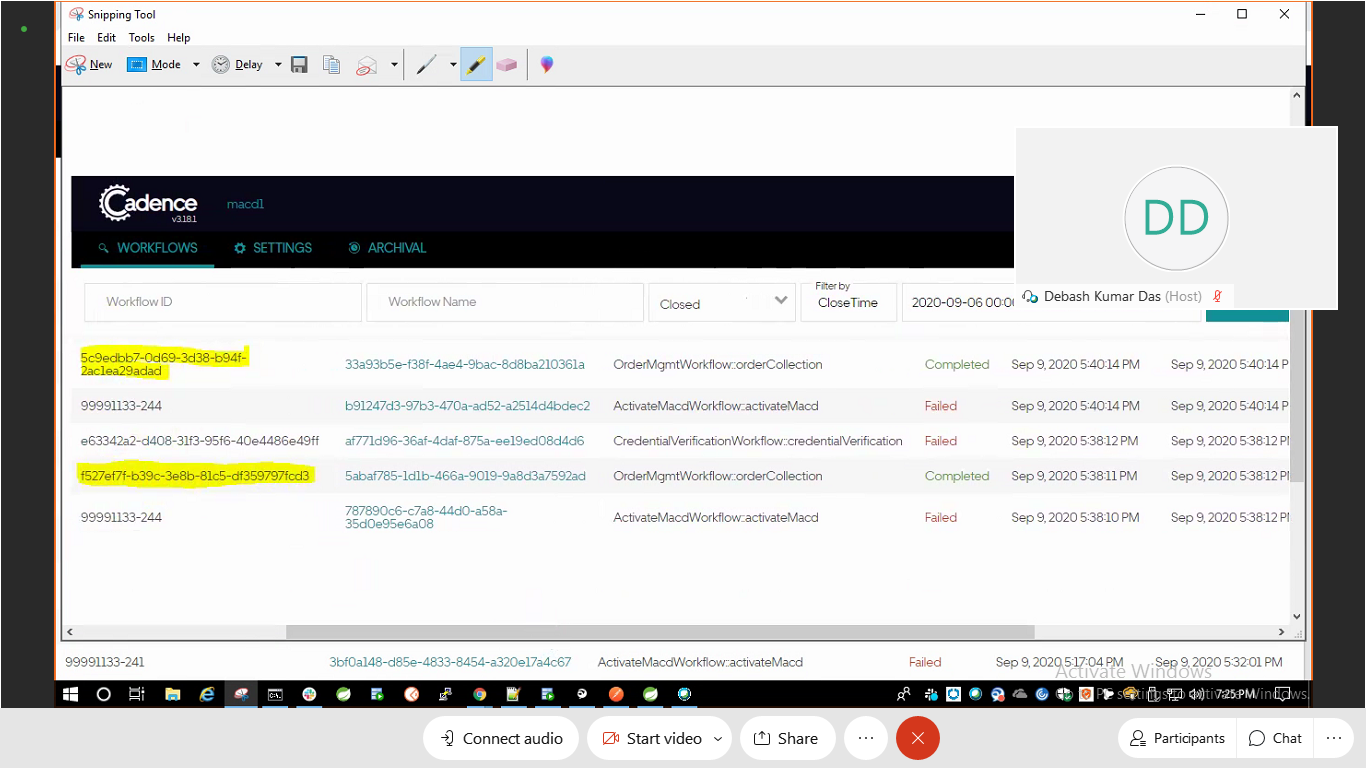Change the Closed status filter
This screenshot has width=1366, height=768.
(722, 302)
